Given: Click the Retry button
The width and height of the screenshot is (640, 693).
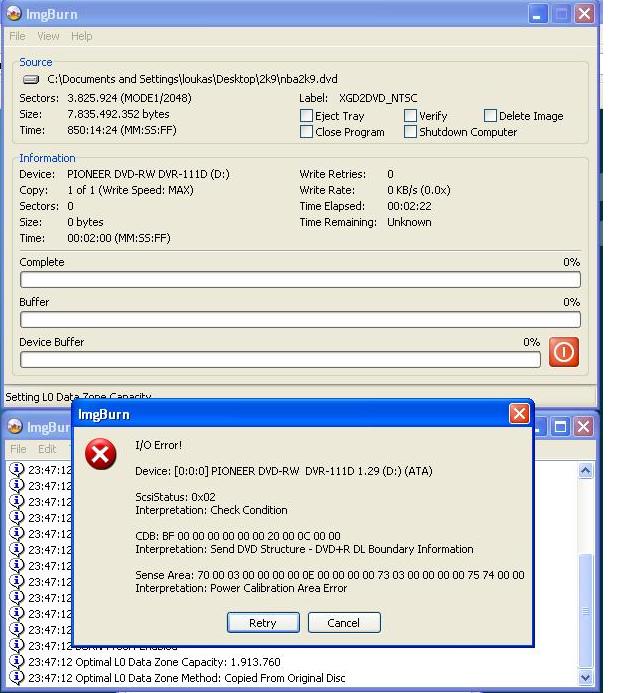Looking at the screenshot, I should click(x=263, y=623).
